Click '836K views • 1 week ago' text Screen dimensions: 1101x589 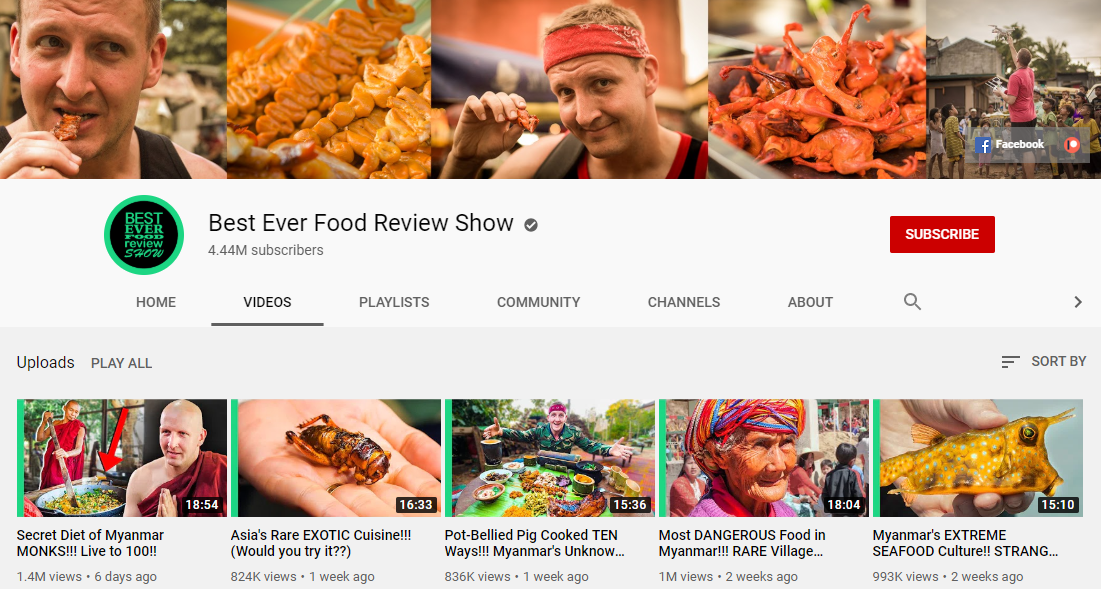tap(517, 576)
